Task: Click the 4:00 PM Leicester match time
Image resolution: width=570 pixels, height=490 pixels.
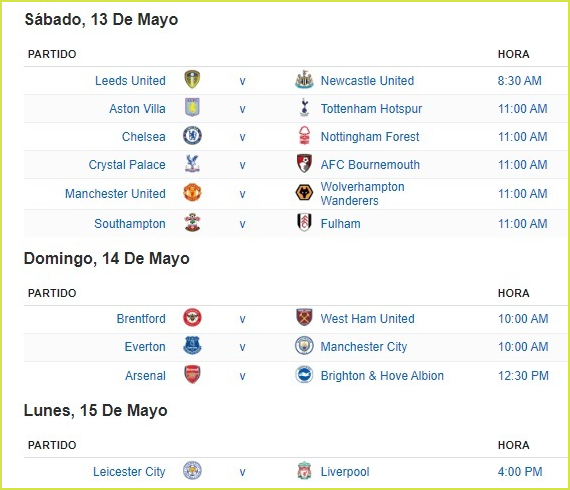Action: (x=520, y=472)
